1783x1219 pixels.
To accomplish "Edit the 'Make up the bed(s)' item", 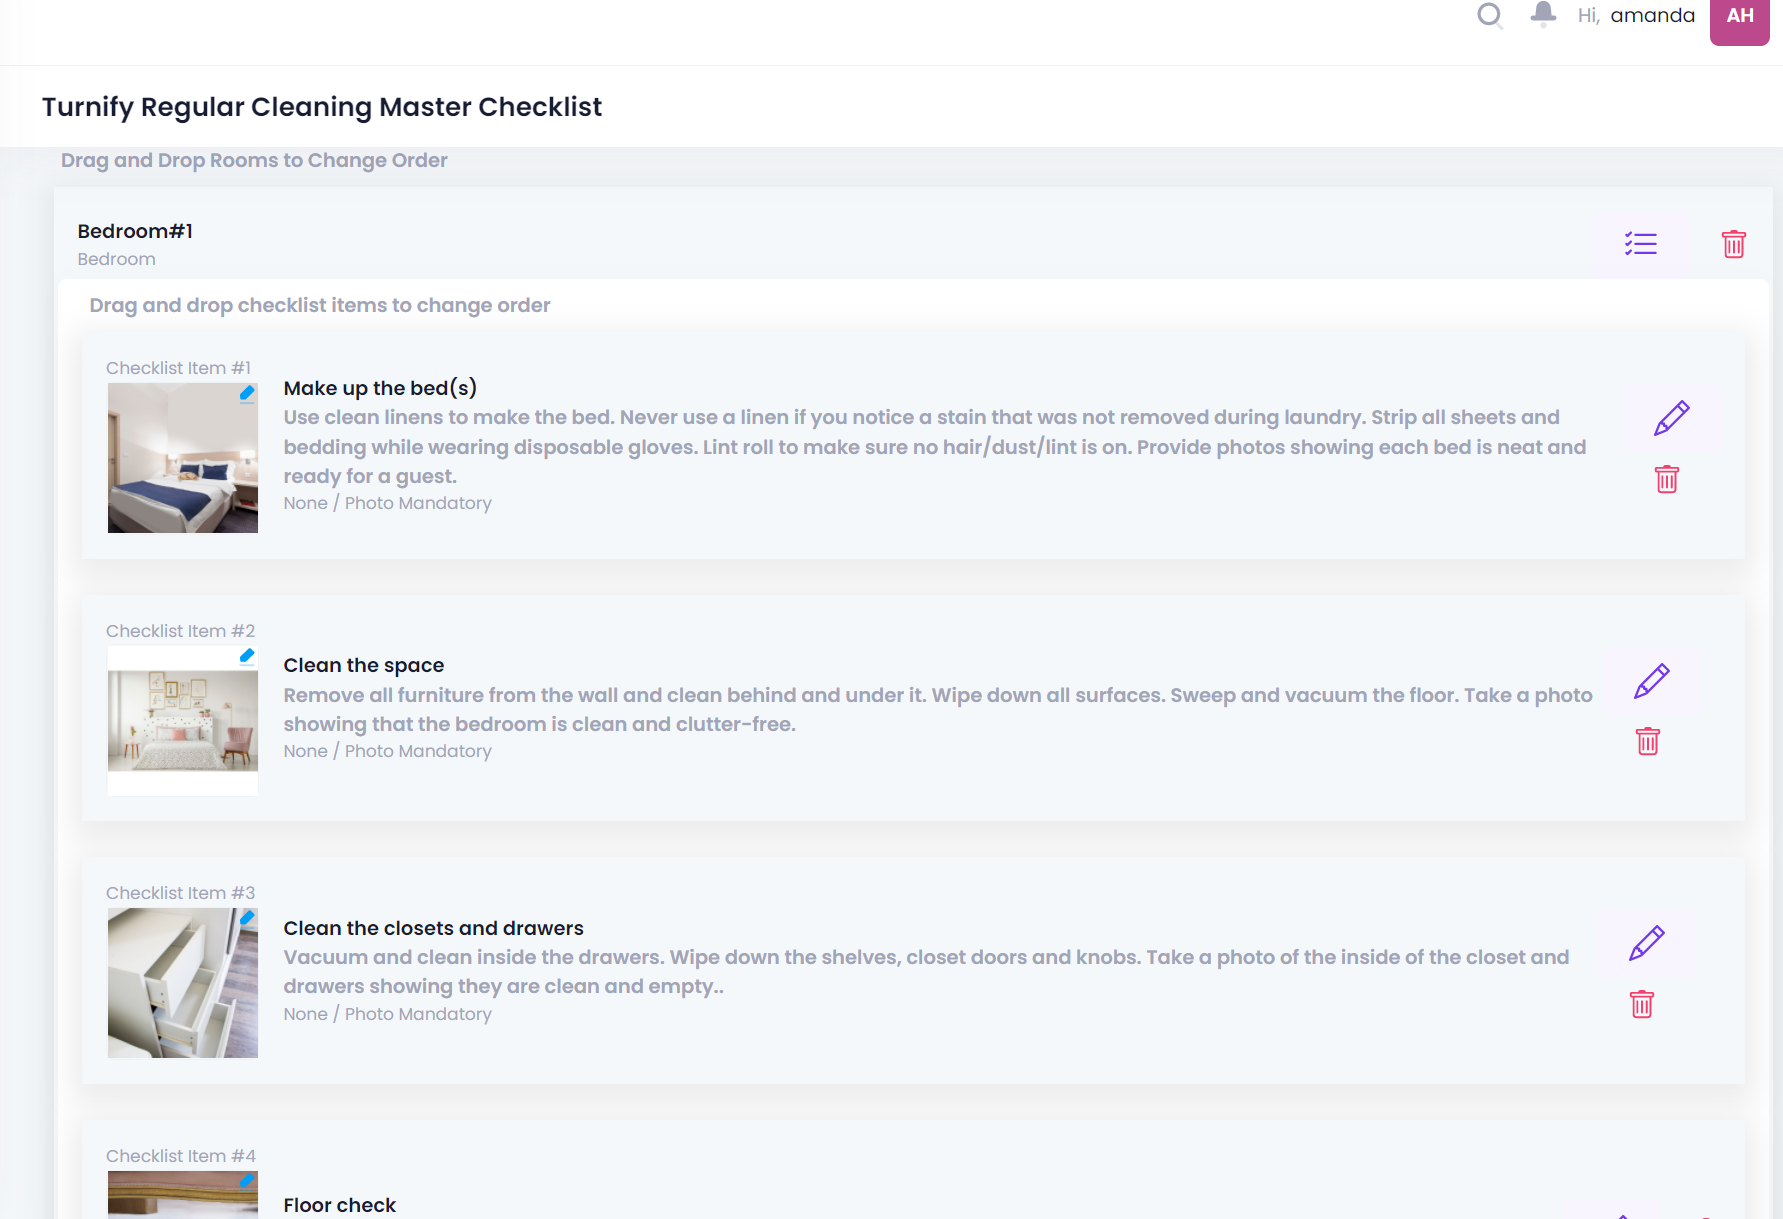I will 1671,418.
